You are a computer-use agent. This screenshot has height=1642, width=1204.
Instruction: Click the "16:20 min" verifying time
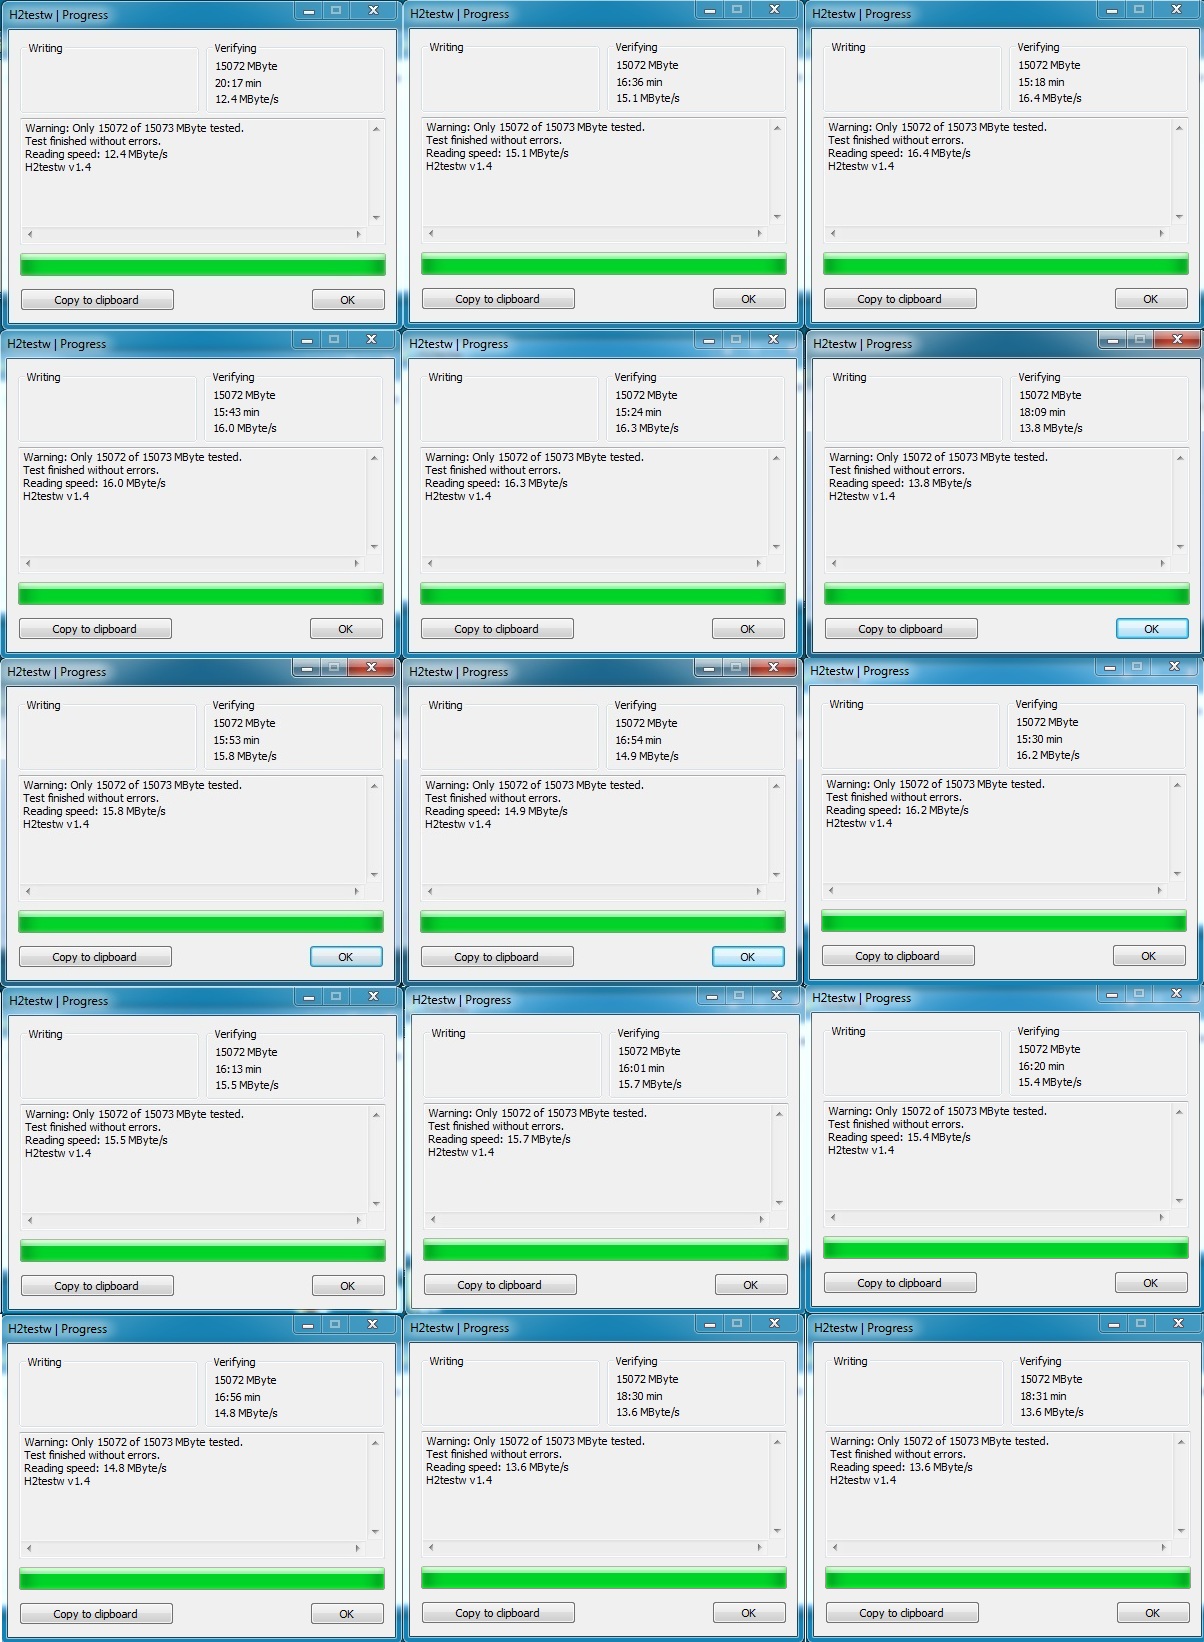pos(1041,1066)
